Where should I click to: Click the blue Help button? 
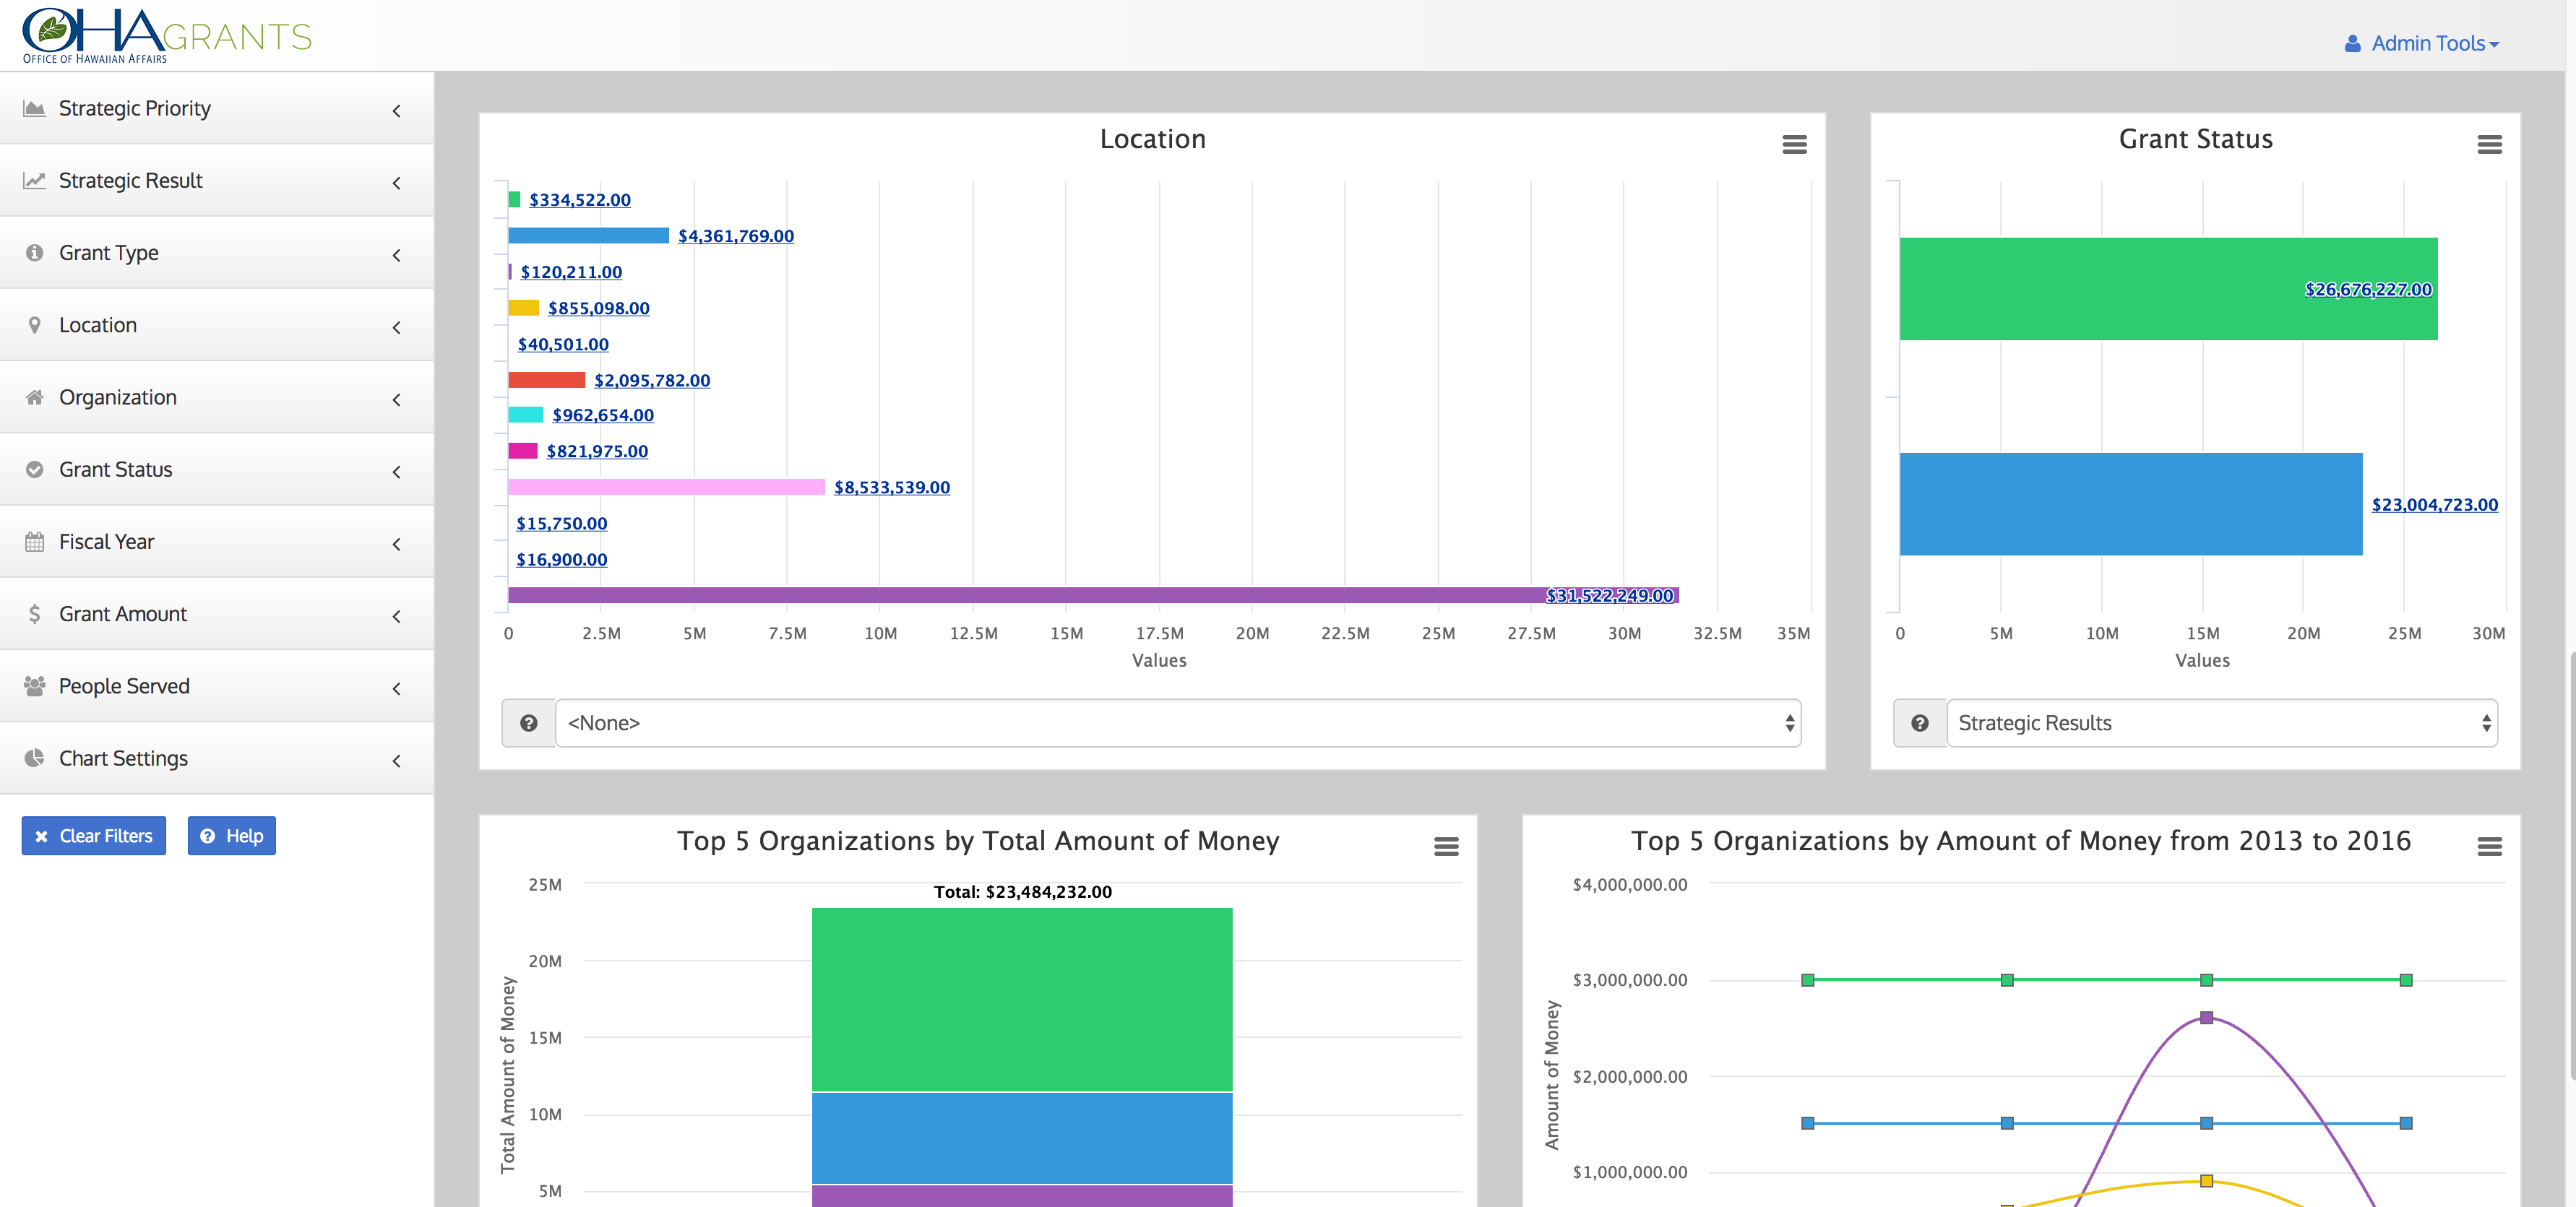point(231,836)
